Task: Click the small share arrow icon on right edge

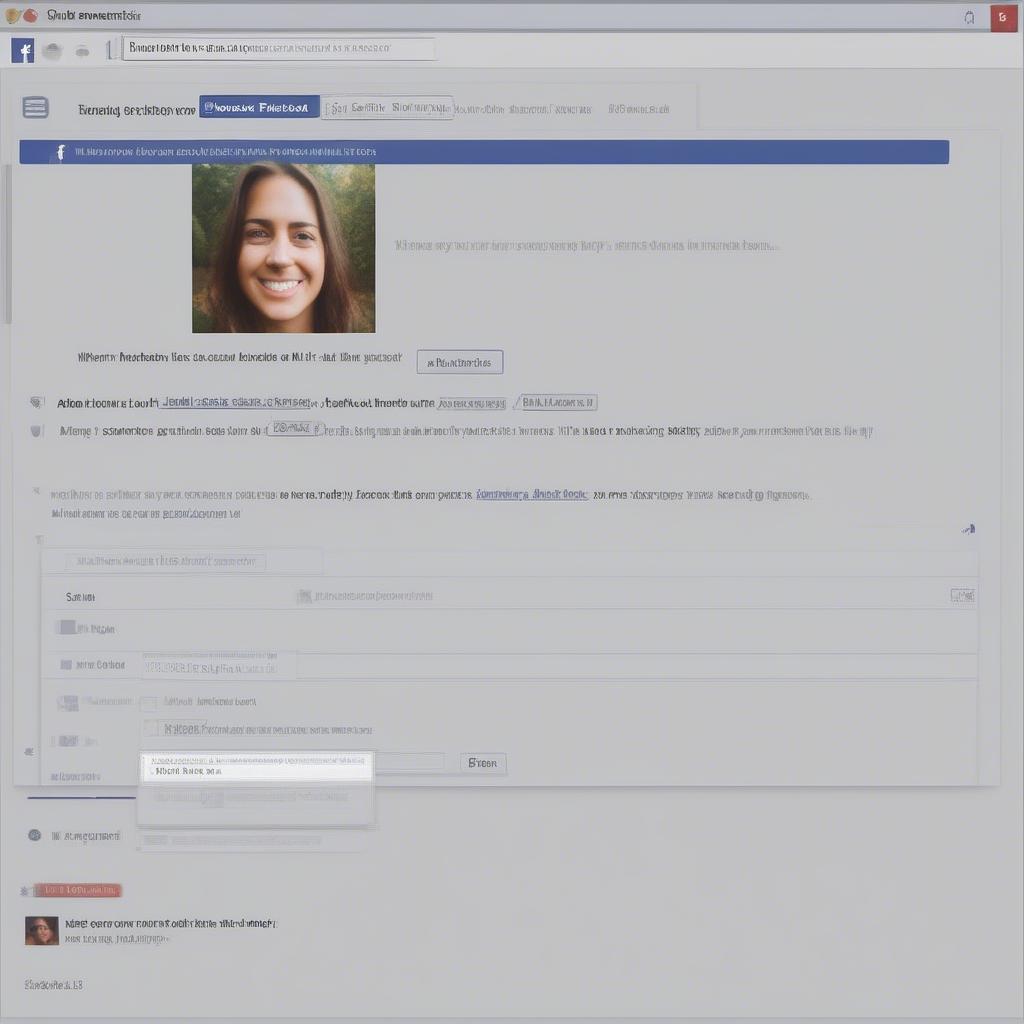Action: coord(968,529)
